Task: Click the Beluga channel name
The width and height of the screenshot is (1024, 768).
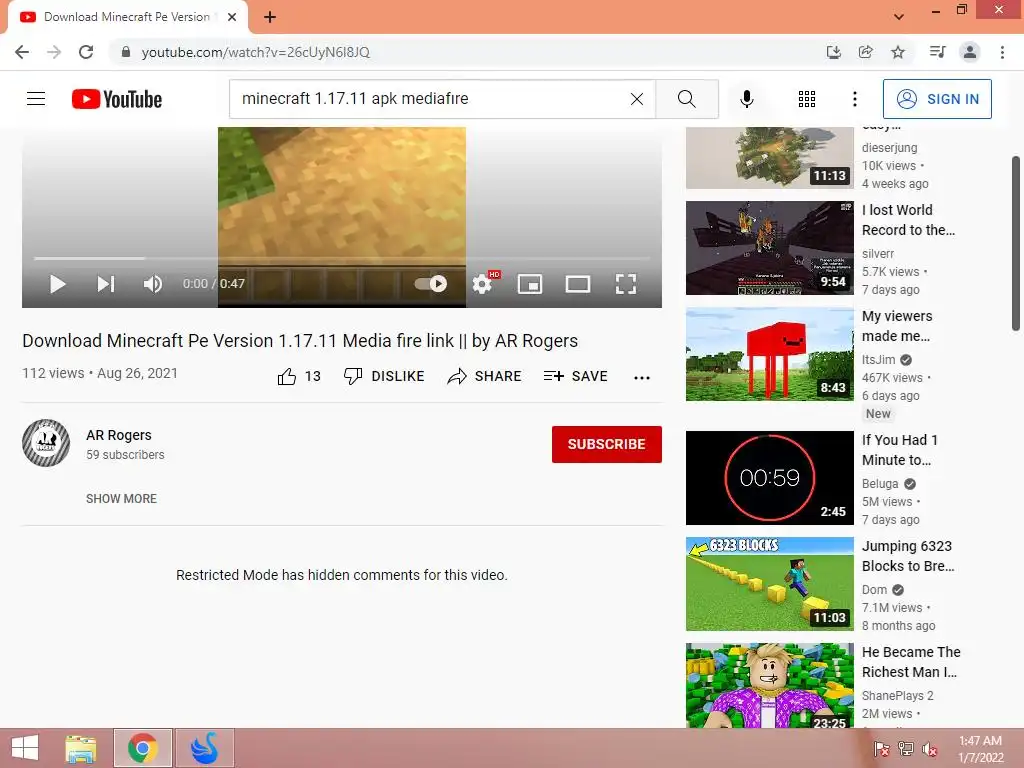Action: [x=880, y=483]
